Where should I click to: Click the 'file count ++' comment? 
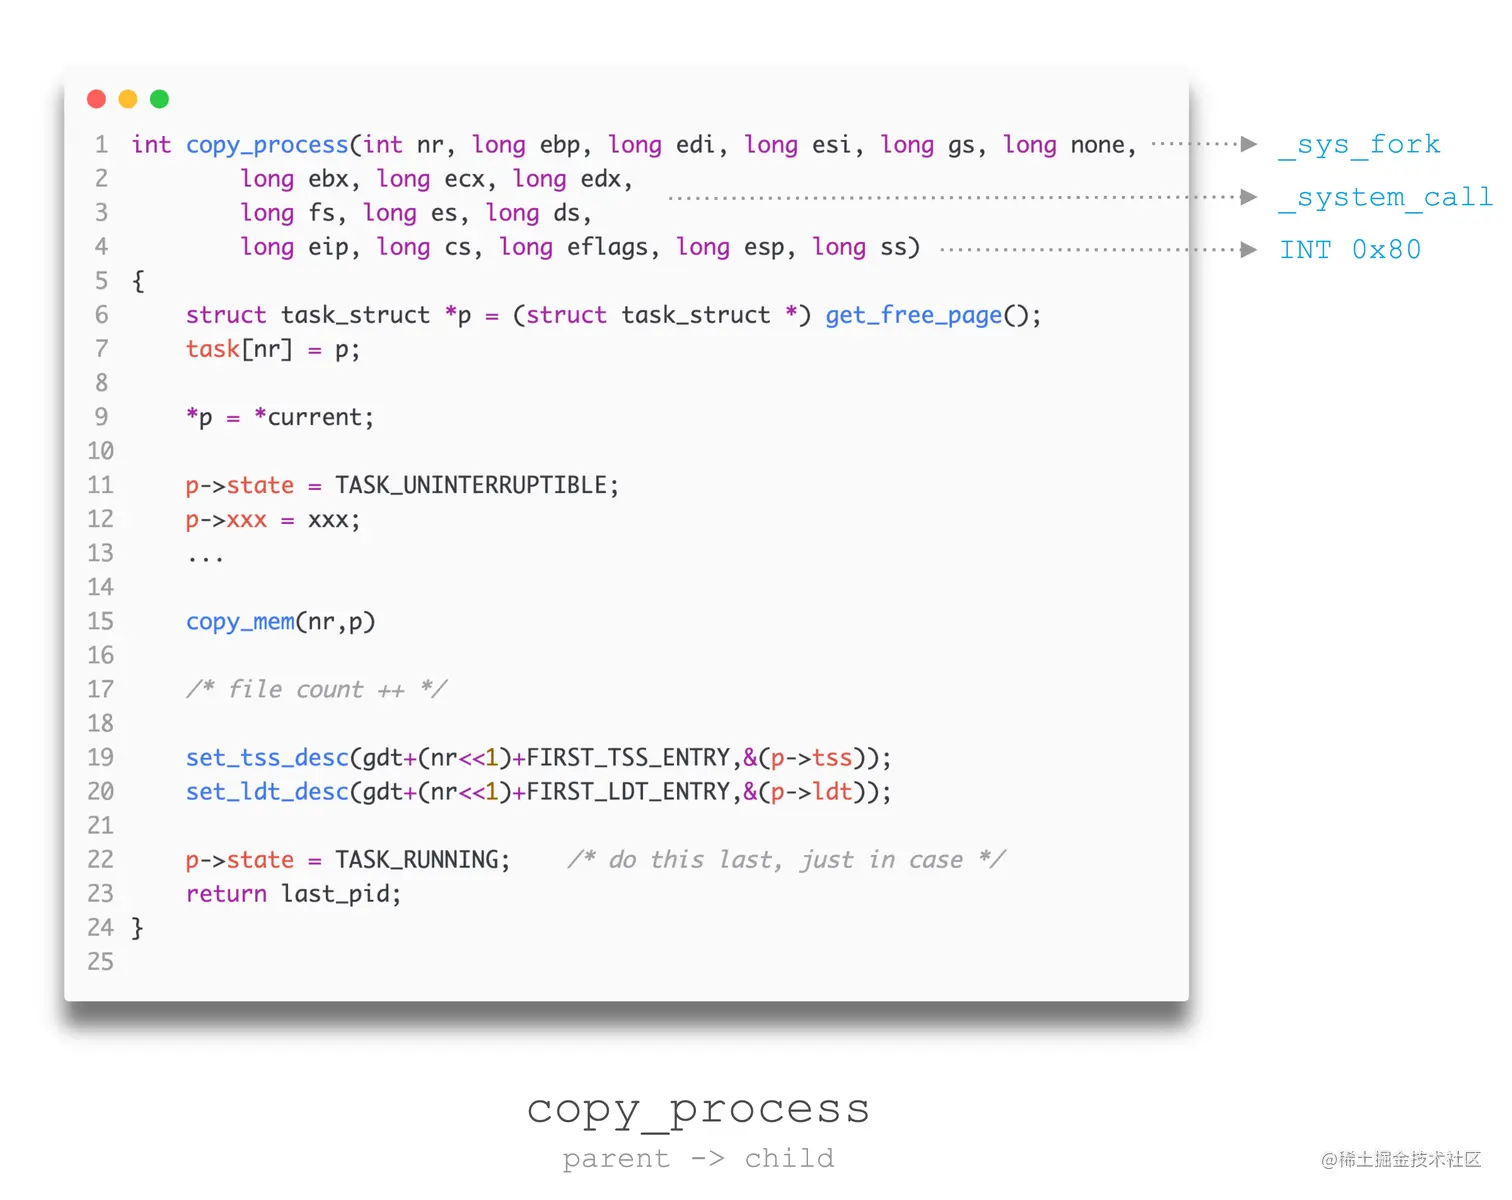coord(316,689)
